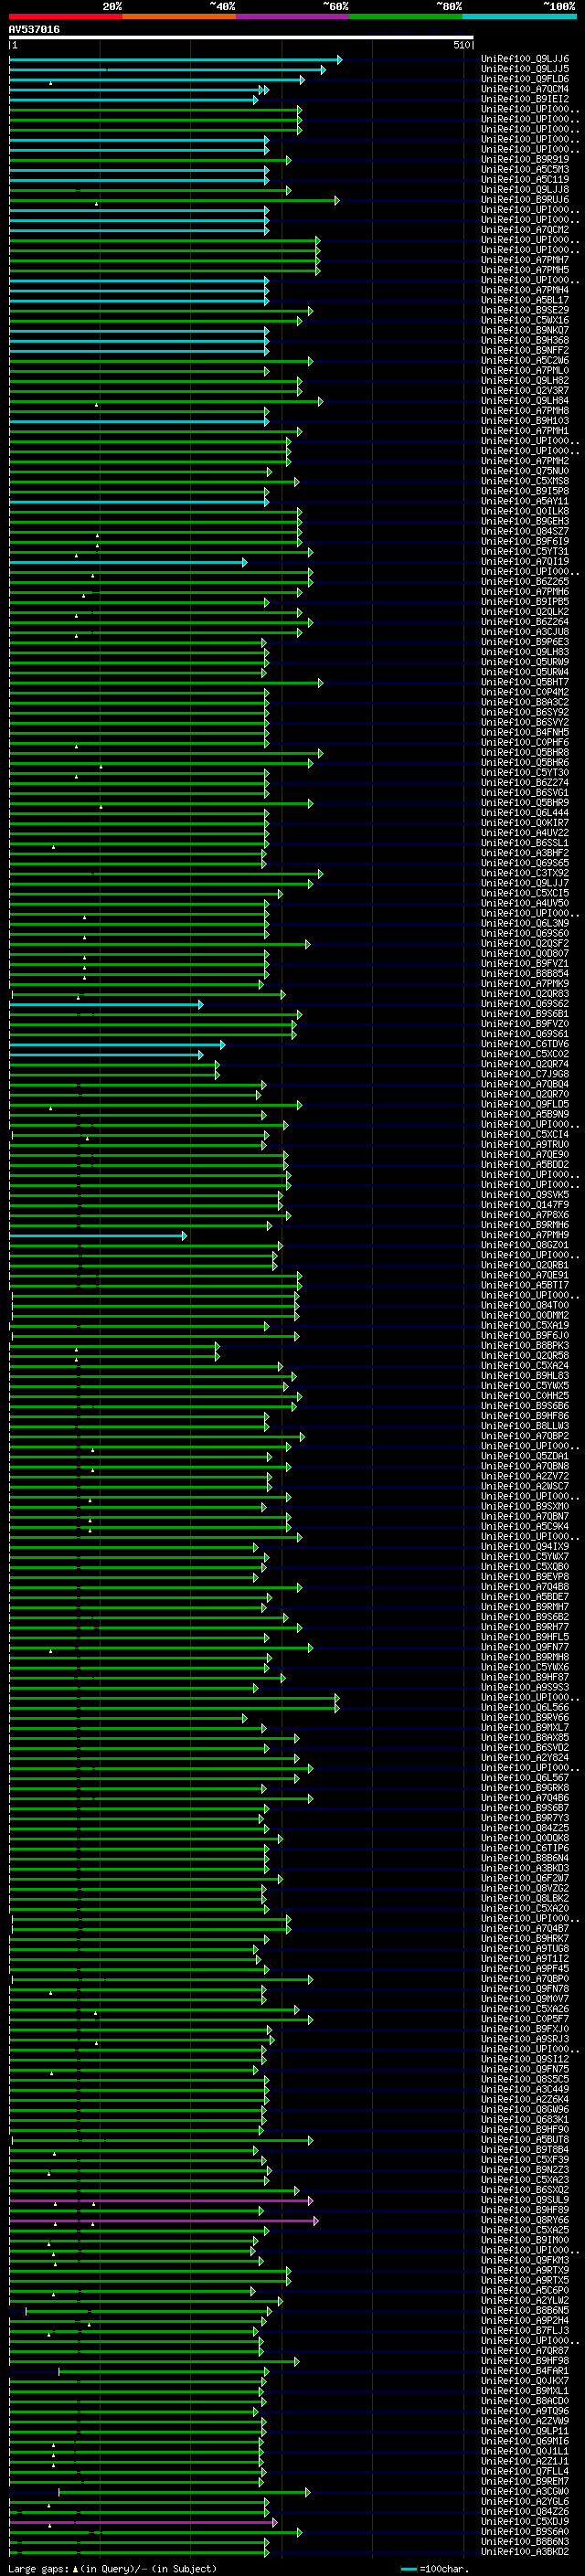Viewport: 585px width, 2576px height.
Task: Choose subject UniRef100_A5C2W6
Action: tap(525, 361)
